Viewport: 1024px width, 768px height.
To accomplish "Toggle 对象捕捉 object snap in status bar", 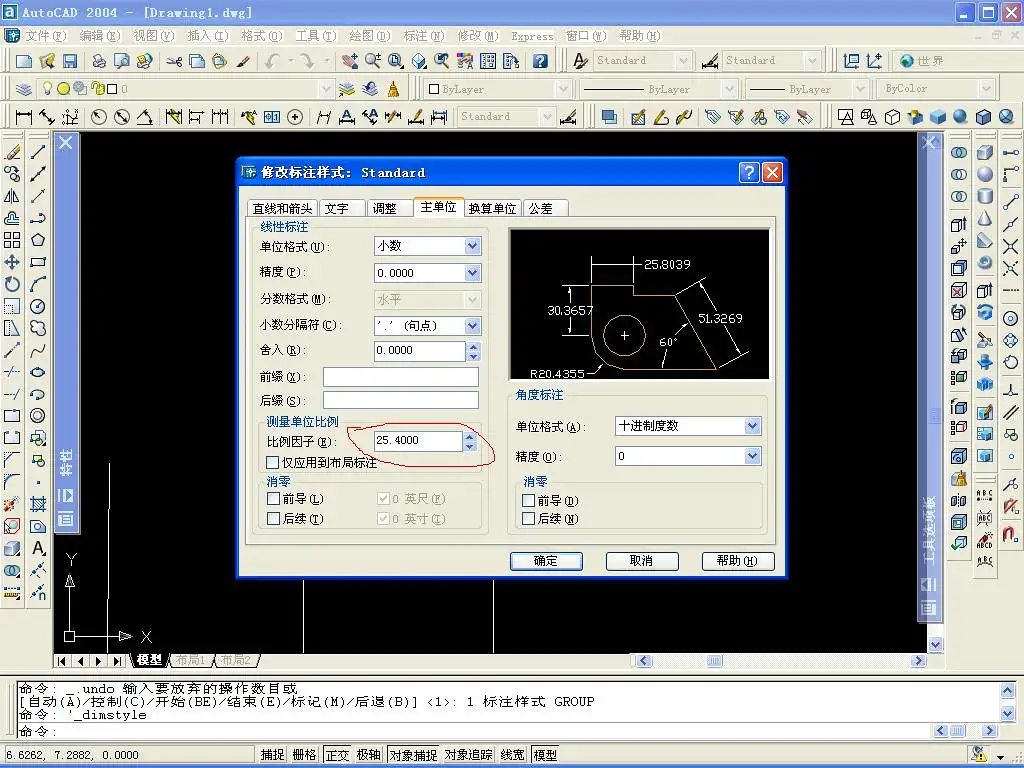I will (x=413, y=755).
